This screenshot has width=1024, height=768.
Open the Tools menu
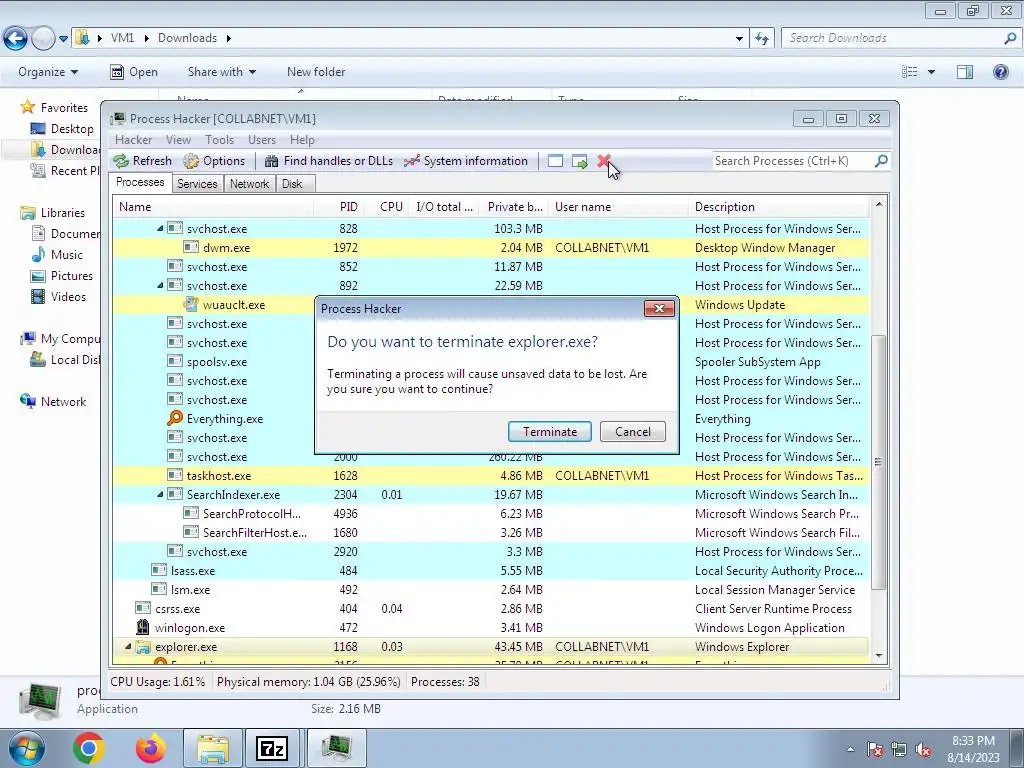point(219,140)
